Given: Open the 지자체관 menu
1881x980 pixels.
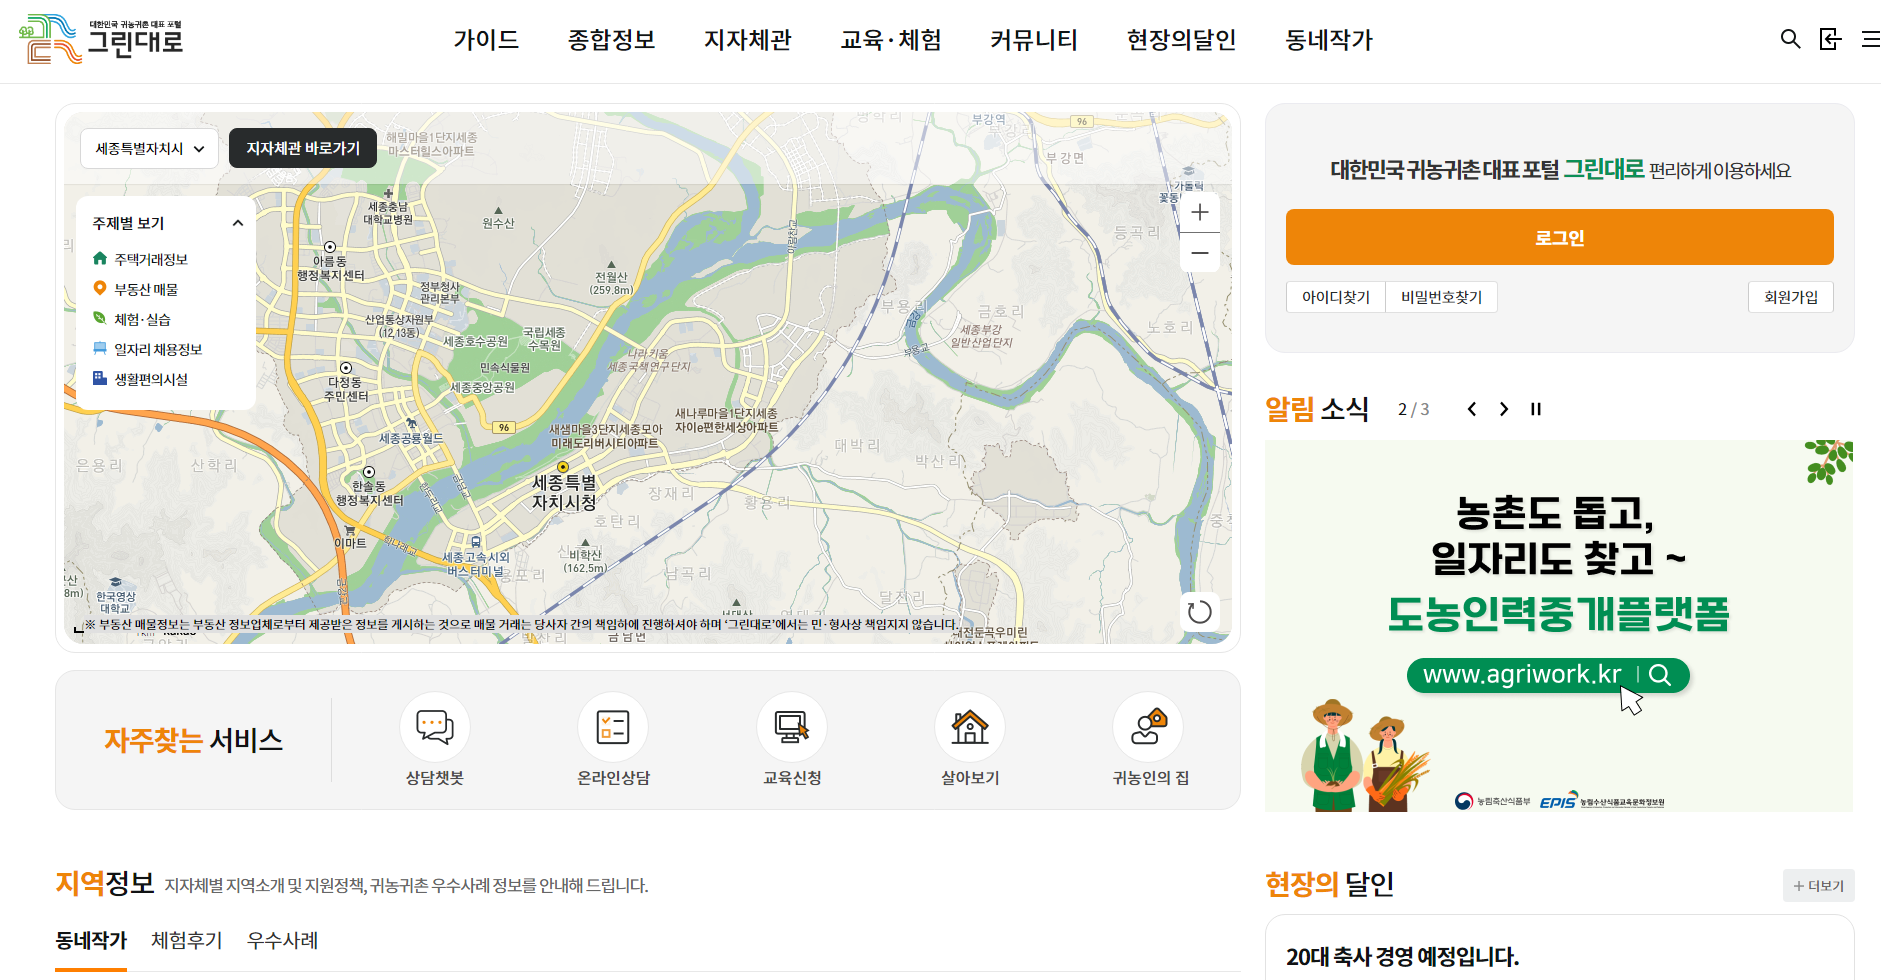Looking at the screenshot, I should coord(748,40).
